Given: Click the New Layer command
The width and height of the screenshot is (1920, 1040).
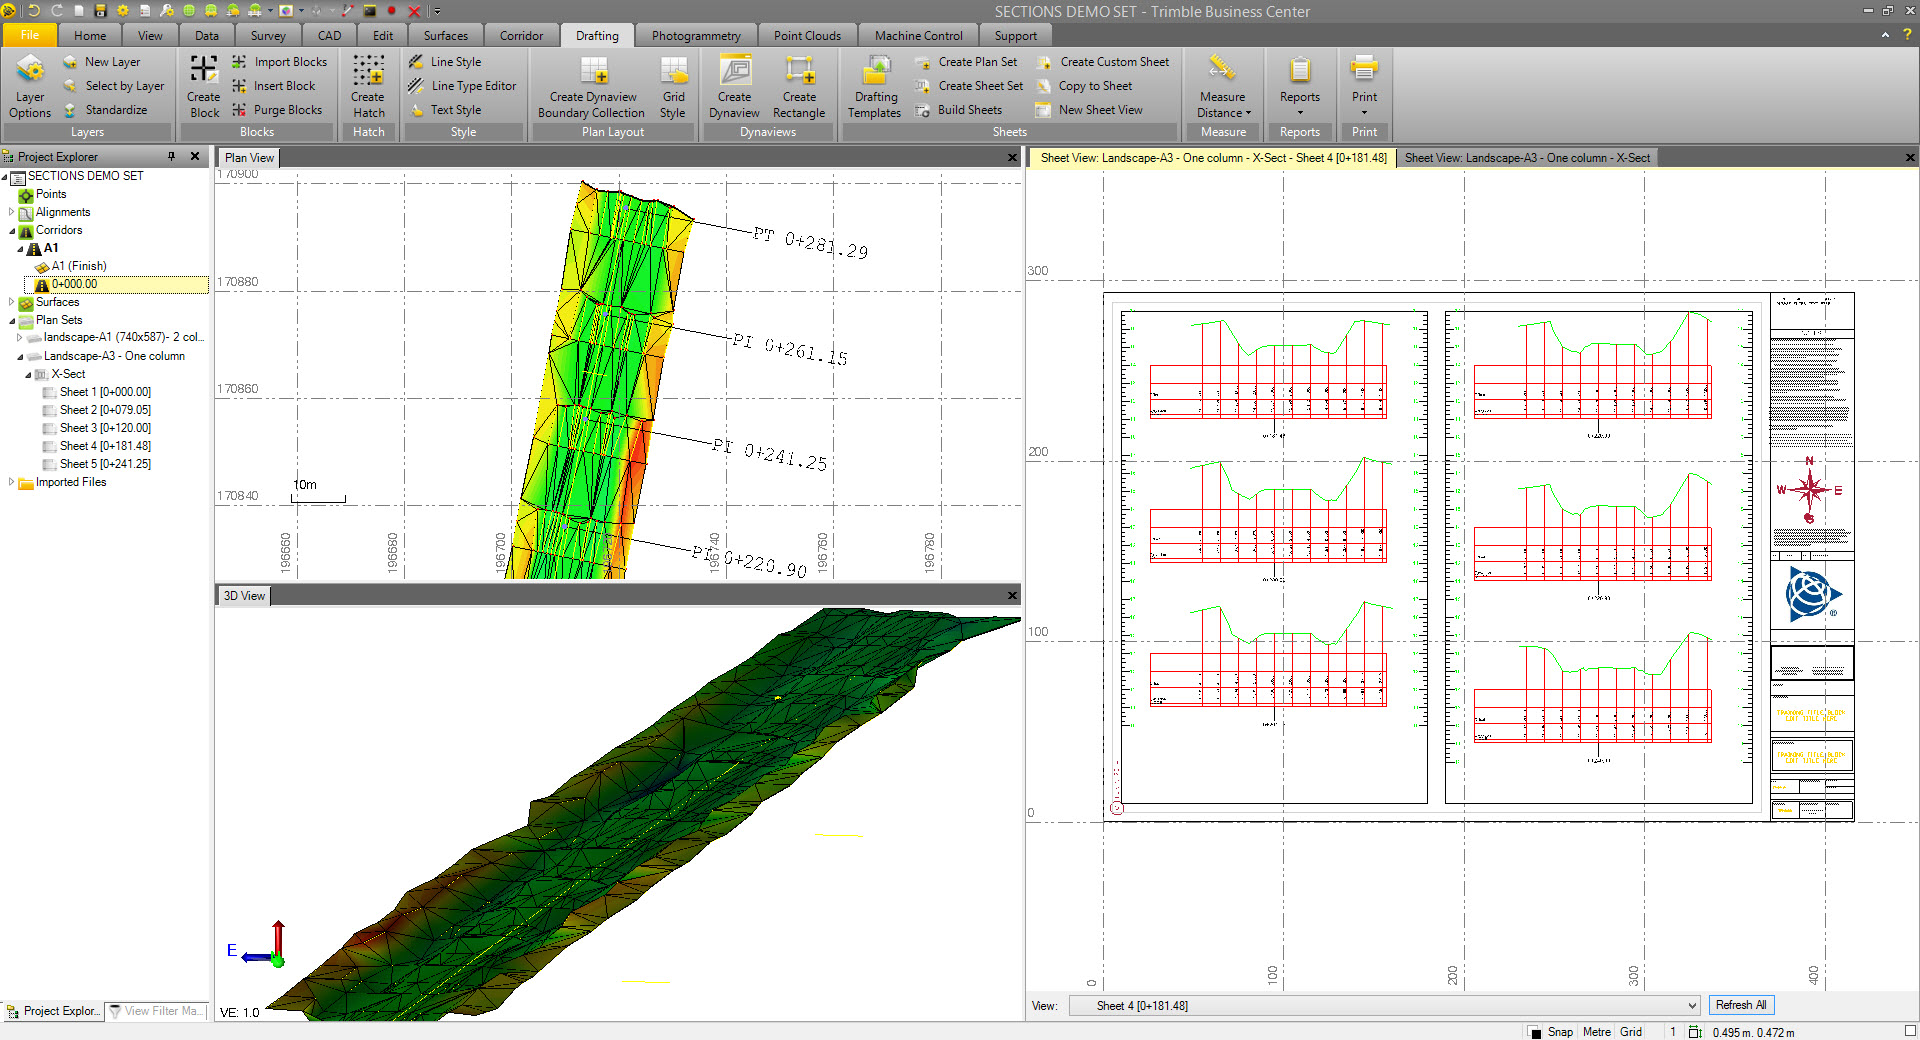Looking at the screenshot, I should pos(101,62).
